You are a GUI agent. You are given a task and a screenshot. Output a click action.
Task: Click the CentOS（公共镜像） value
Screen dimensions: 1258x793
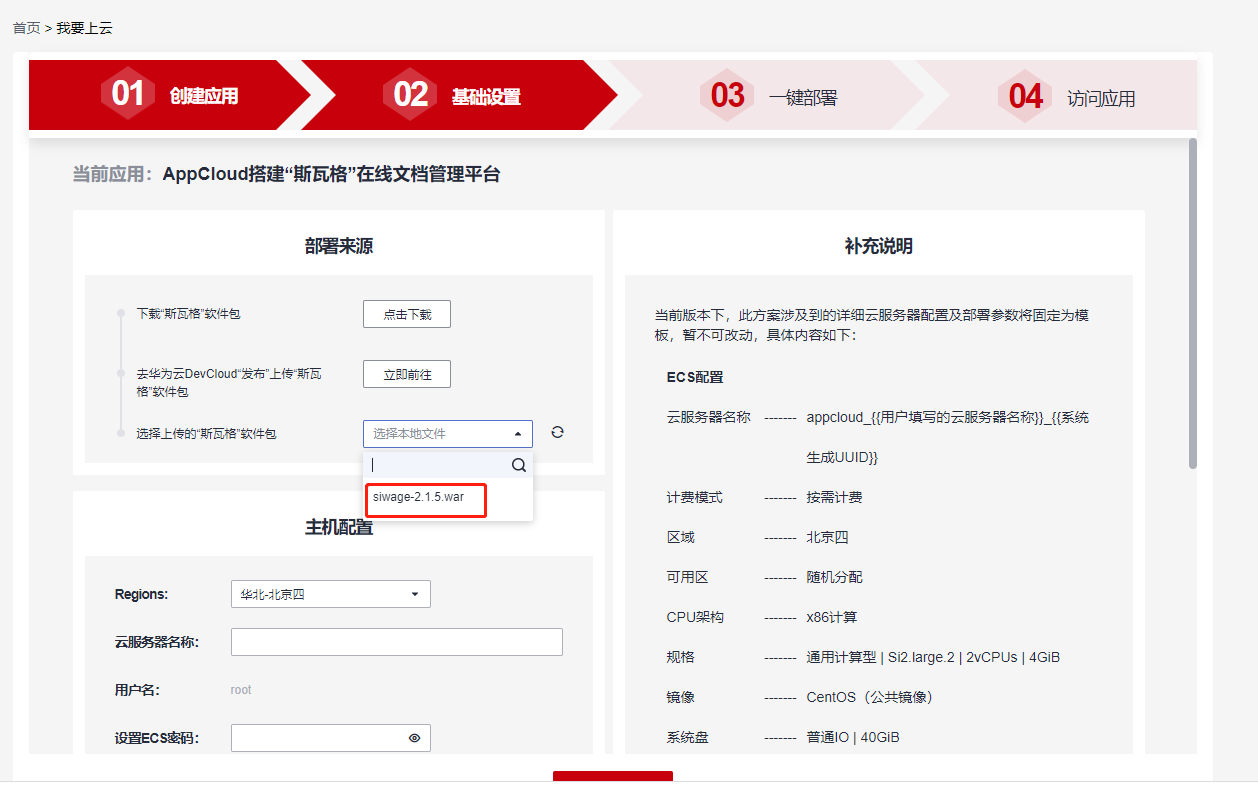pos(869,697)
